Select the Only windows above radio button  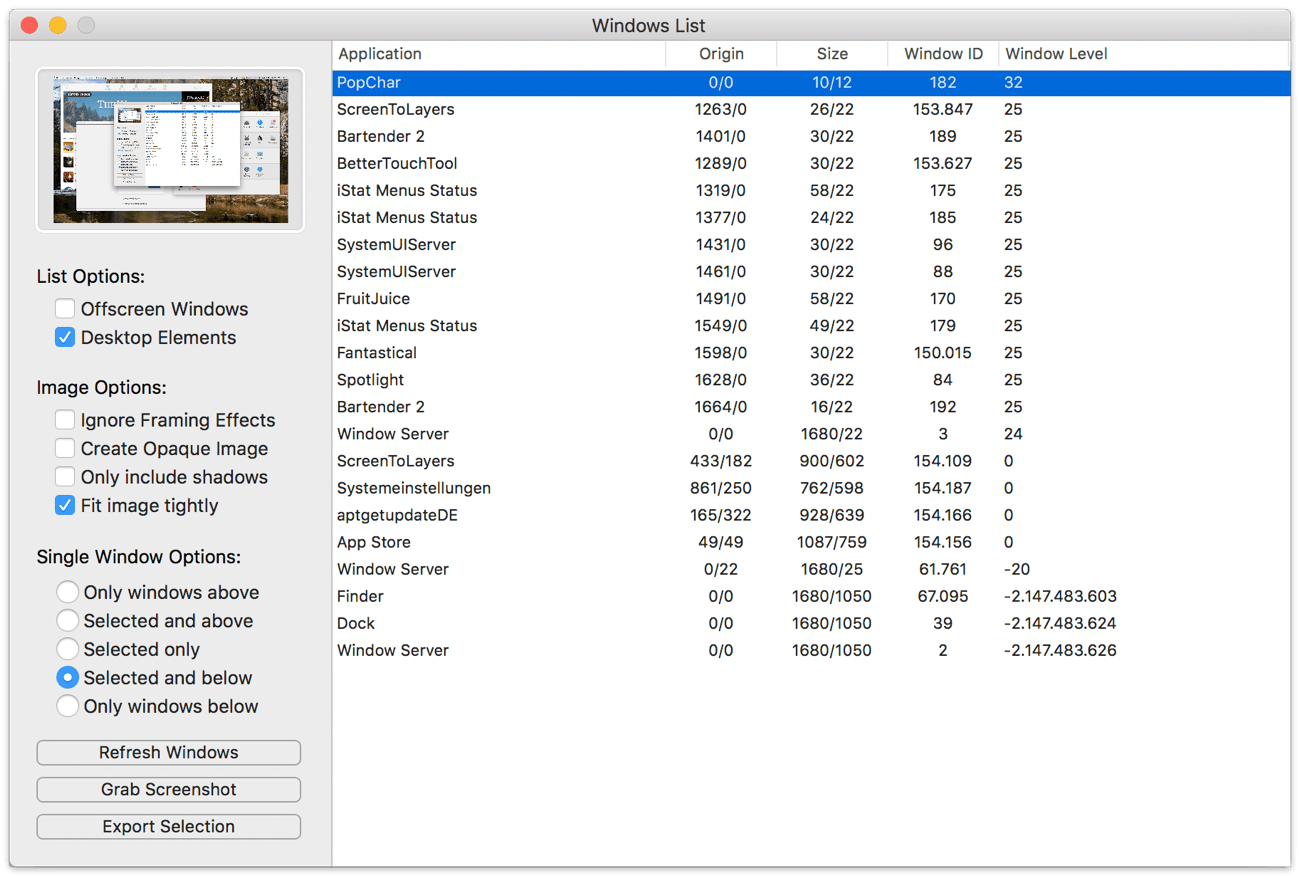tap(67, 592)
